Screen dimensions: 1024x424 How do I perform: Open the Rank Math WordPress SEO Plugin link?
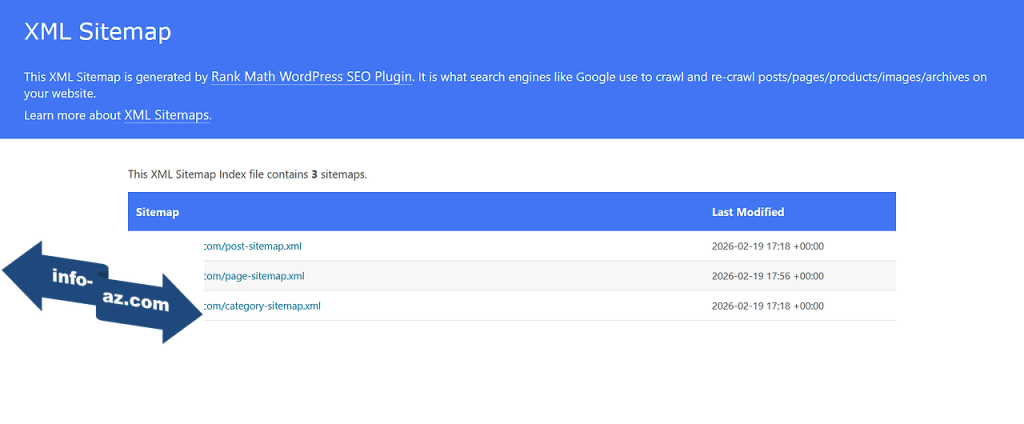point(311,77)
